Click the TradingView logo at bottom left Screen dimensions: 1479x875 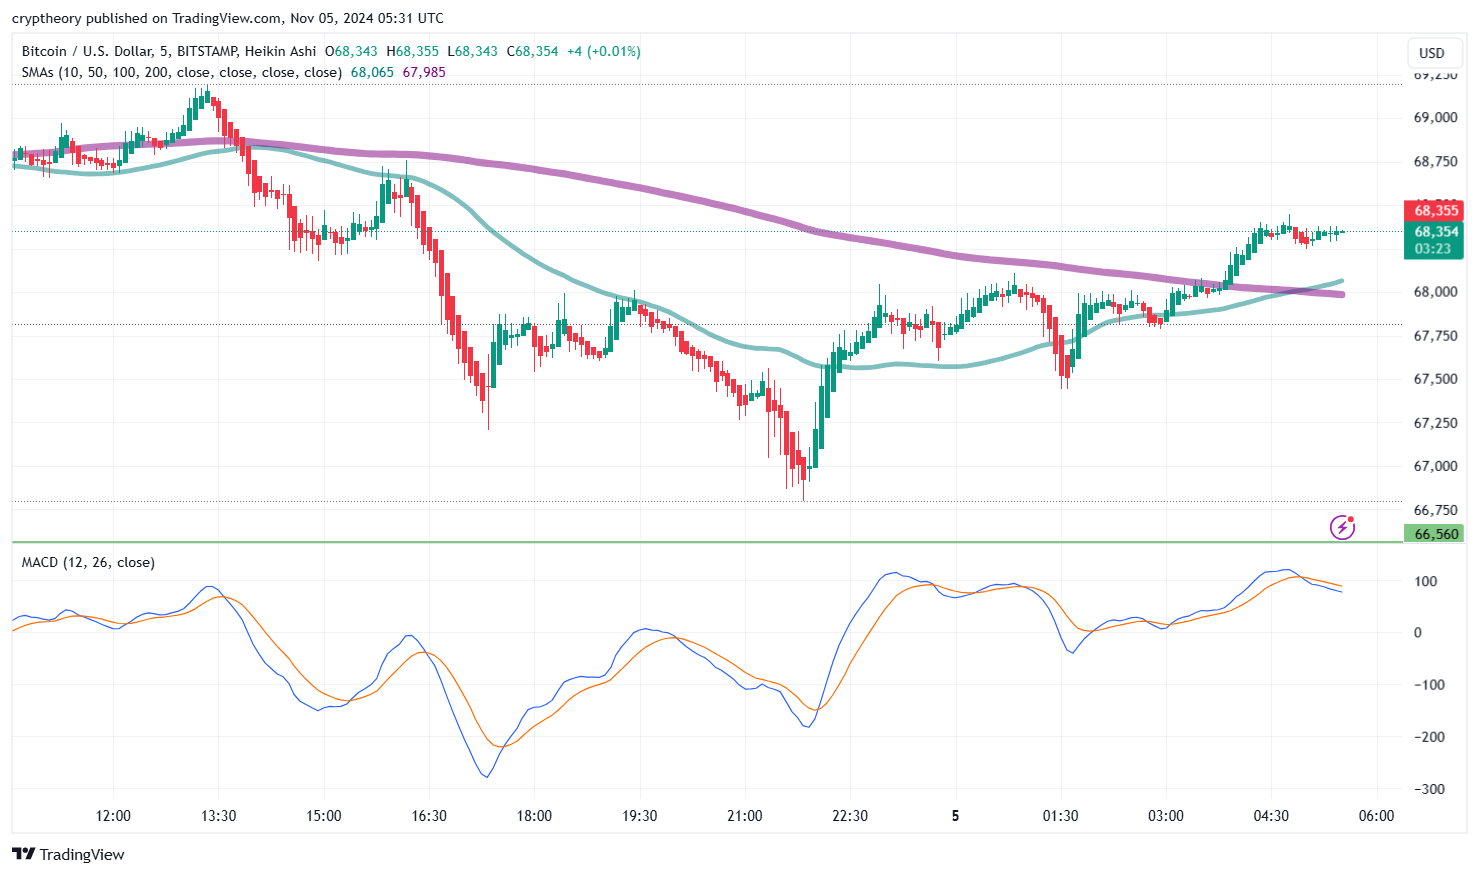(x=68, y=854)
